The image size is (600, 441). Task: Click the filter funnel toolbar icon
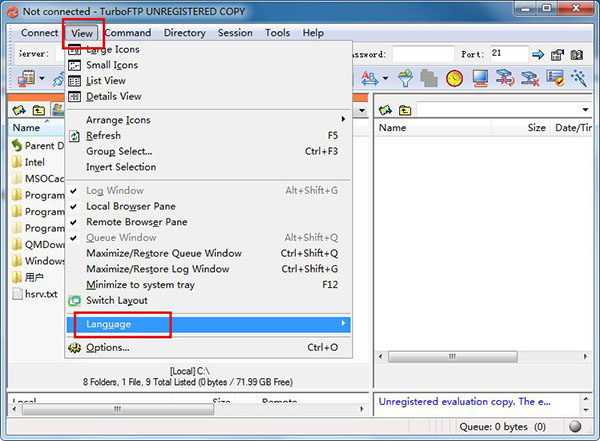pos(405,78)
